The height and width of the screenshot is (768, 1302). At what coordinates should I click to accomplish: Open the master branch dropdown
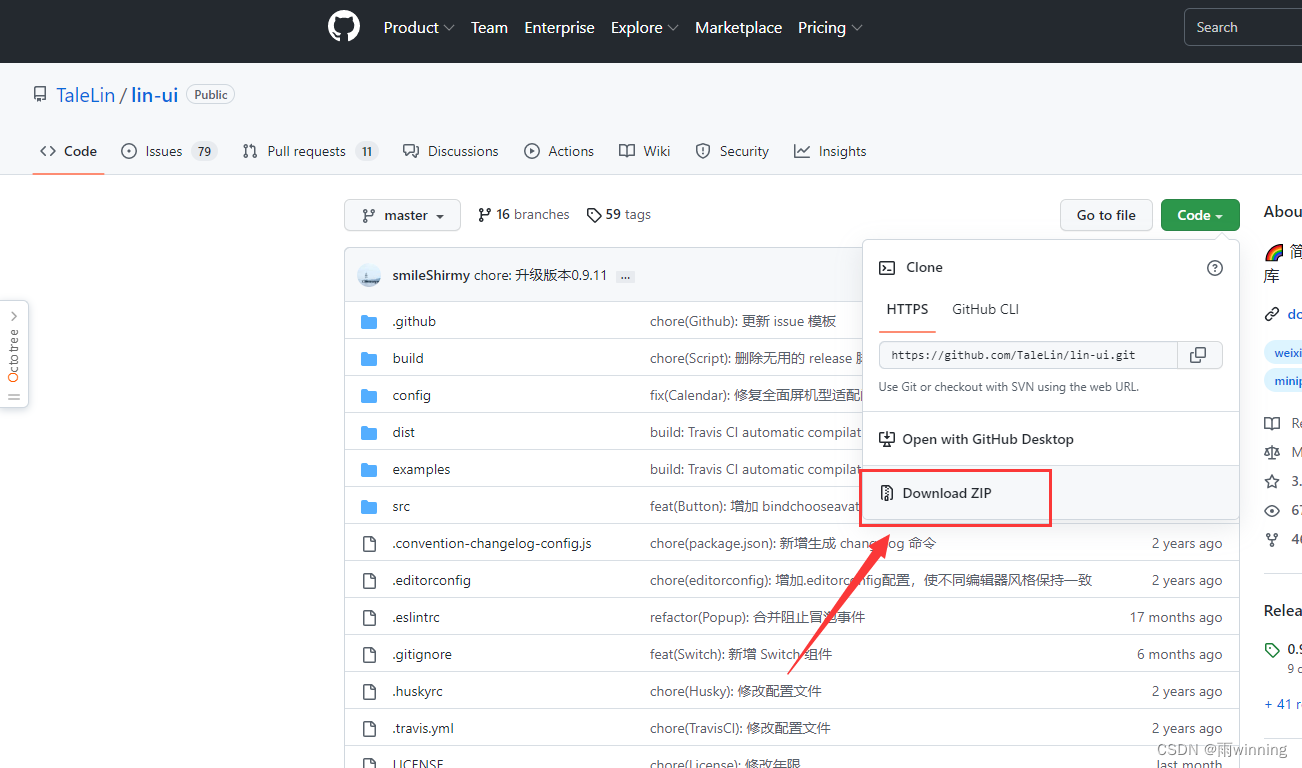click(402, 215)
